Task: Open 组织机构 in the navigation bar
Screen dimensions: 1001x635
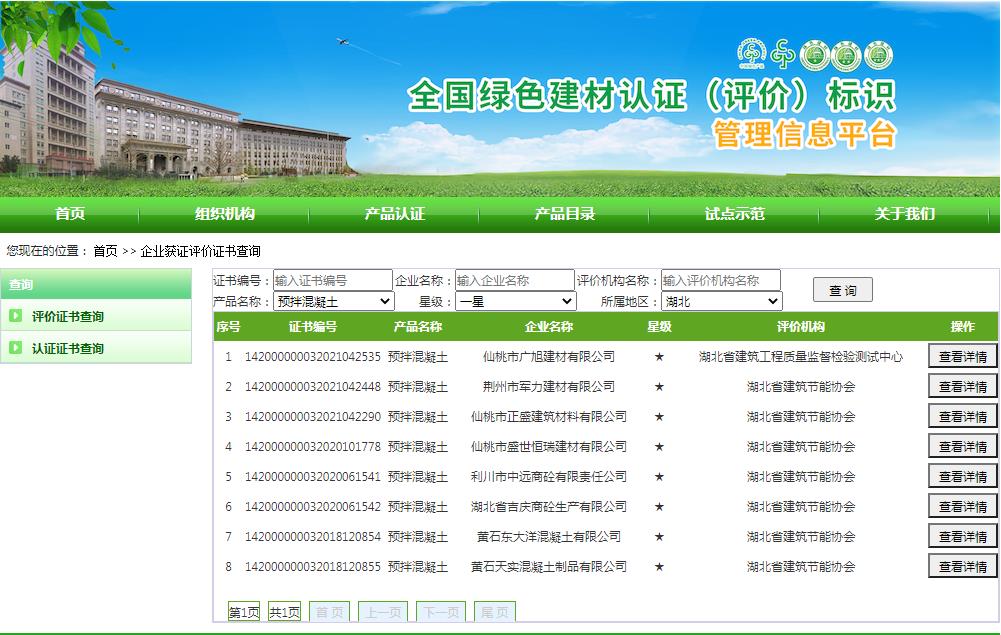Action: tap(224, 214)
